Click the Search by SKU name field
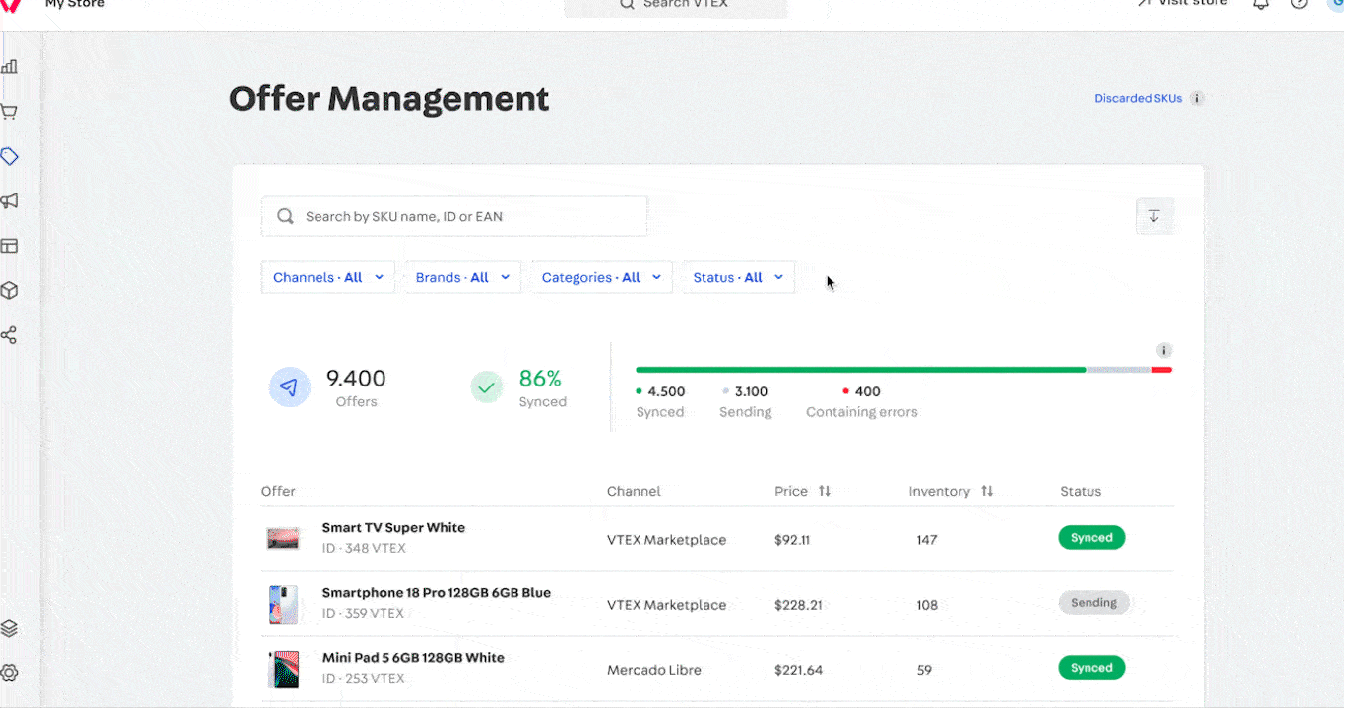 pos(454,216)
